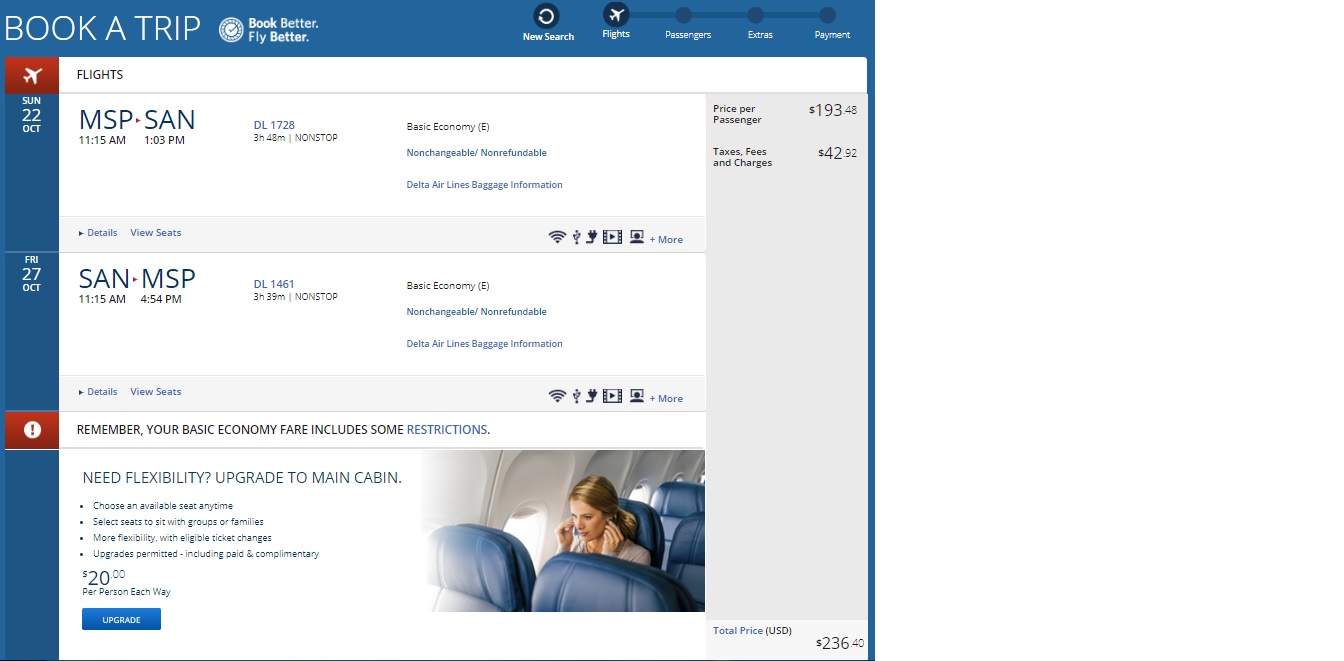1344x661 pixels.
Task: Open View Seats for the SAN to MSP flight
Action: [156, 392]
